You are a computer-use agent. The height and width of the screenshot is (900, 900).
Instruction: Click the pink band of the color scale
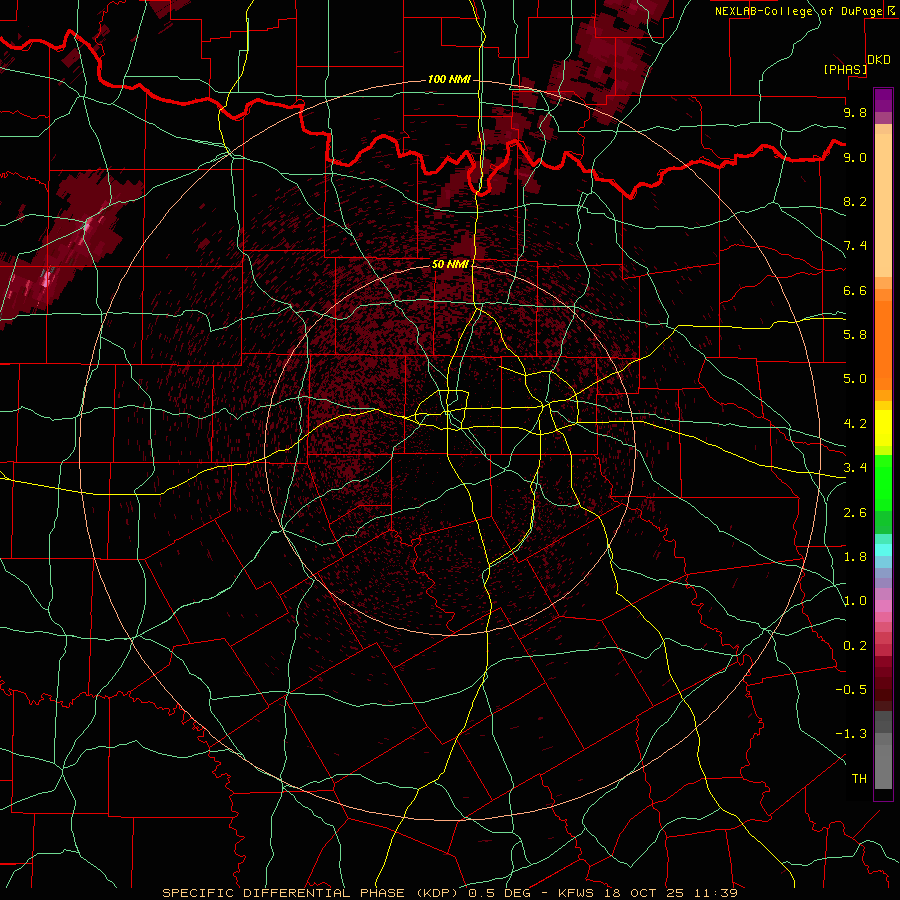(883, 606)
